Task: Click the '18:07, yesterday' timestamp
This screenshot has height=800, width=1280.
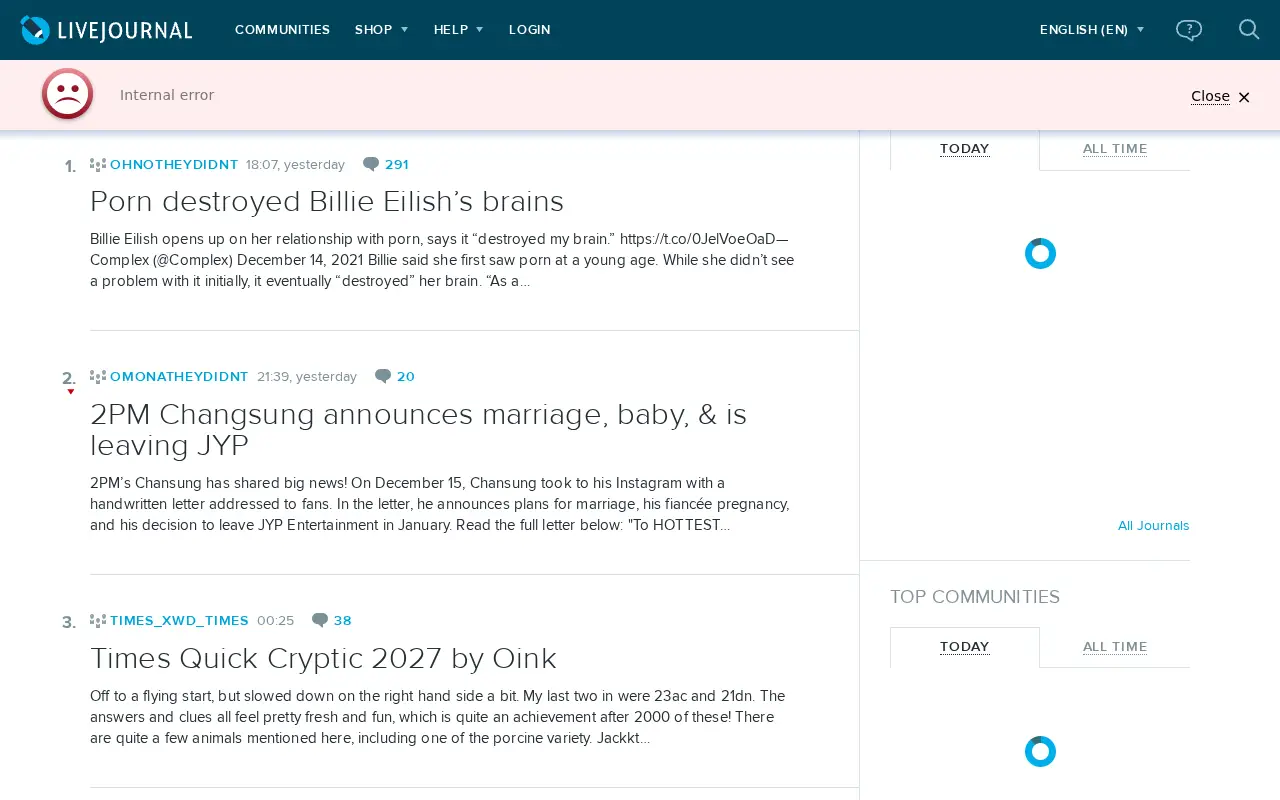Action: [295, 165]
